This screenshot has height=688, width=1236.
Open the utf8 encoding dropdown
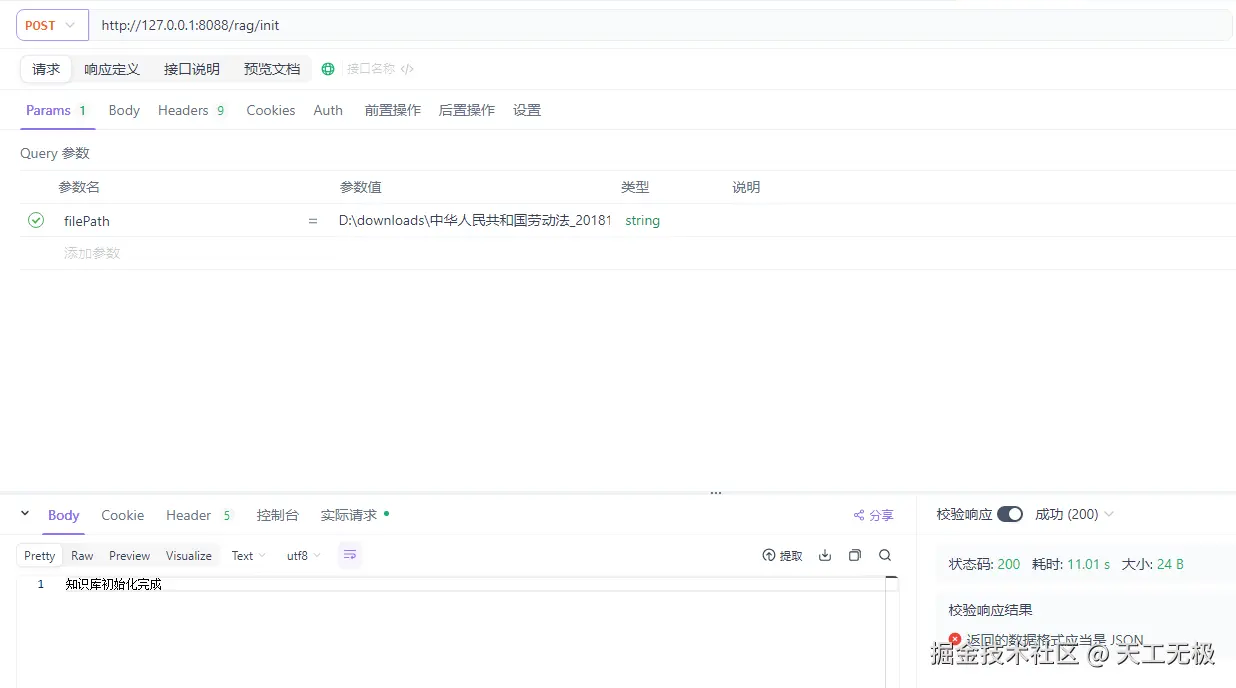click(x=304, y=555)
